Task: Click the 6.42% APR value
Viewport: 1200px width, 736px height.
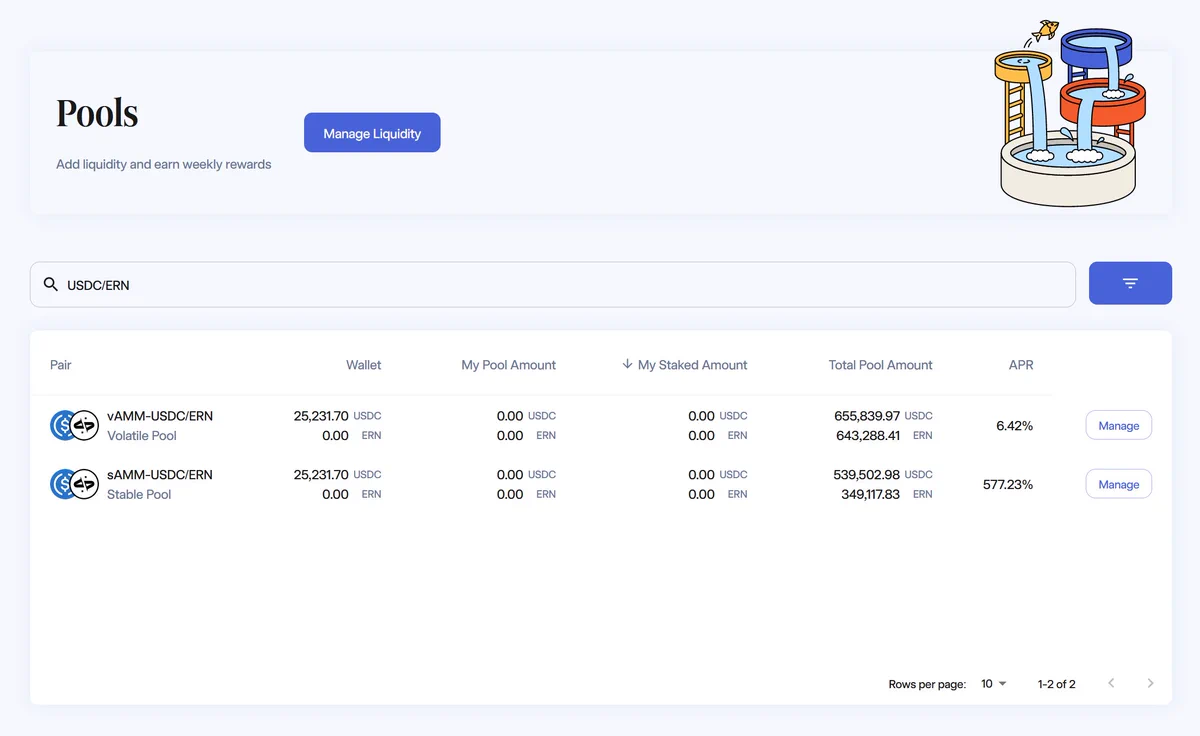Action: tap(1014, 426)
